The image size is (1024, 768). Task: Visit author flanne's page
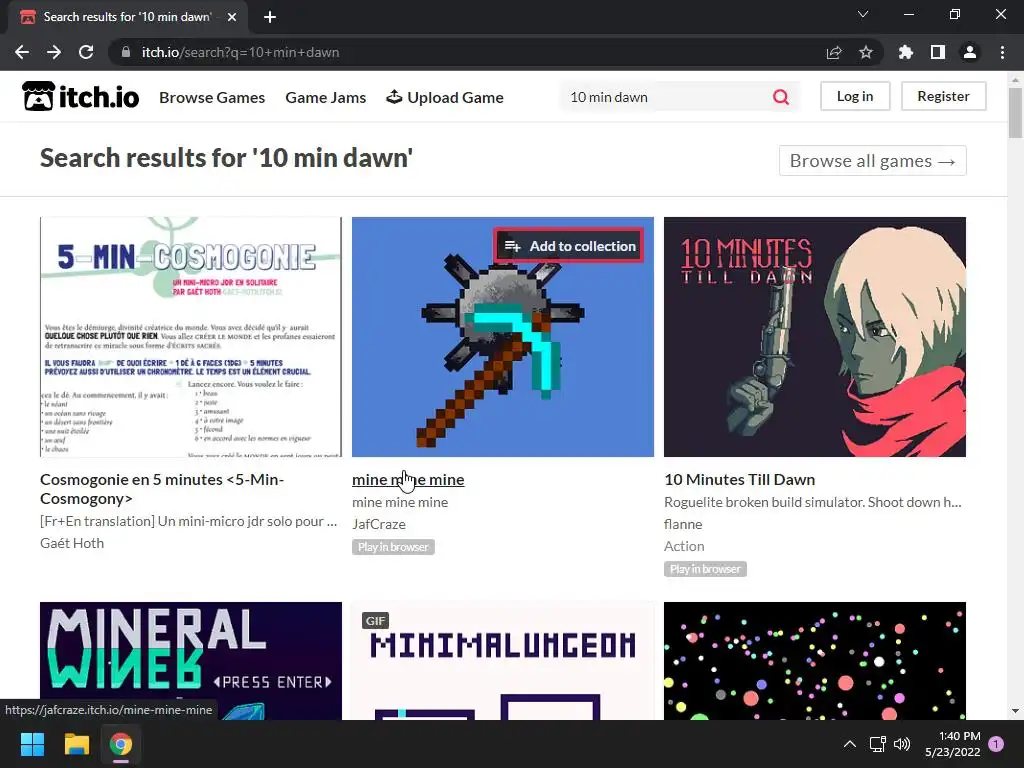(683, 524)
